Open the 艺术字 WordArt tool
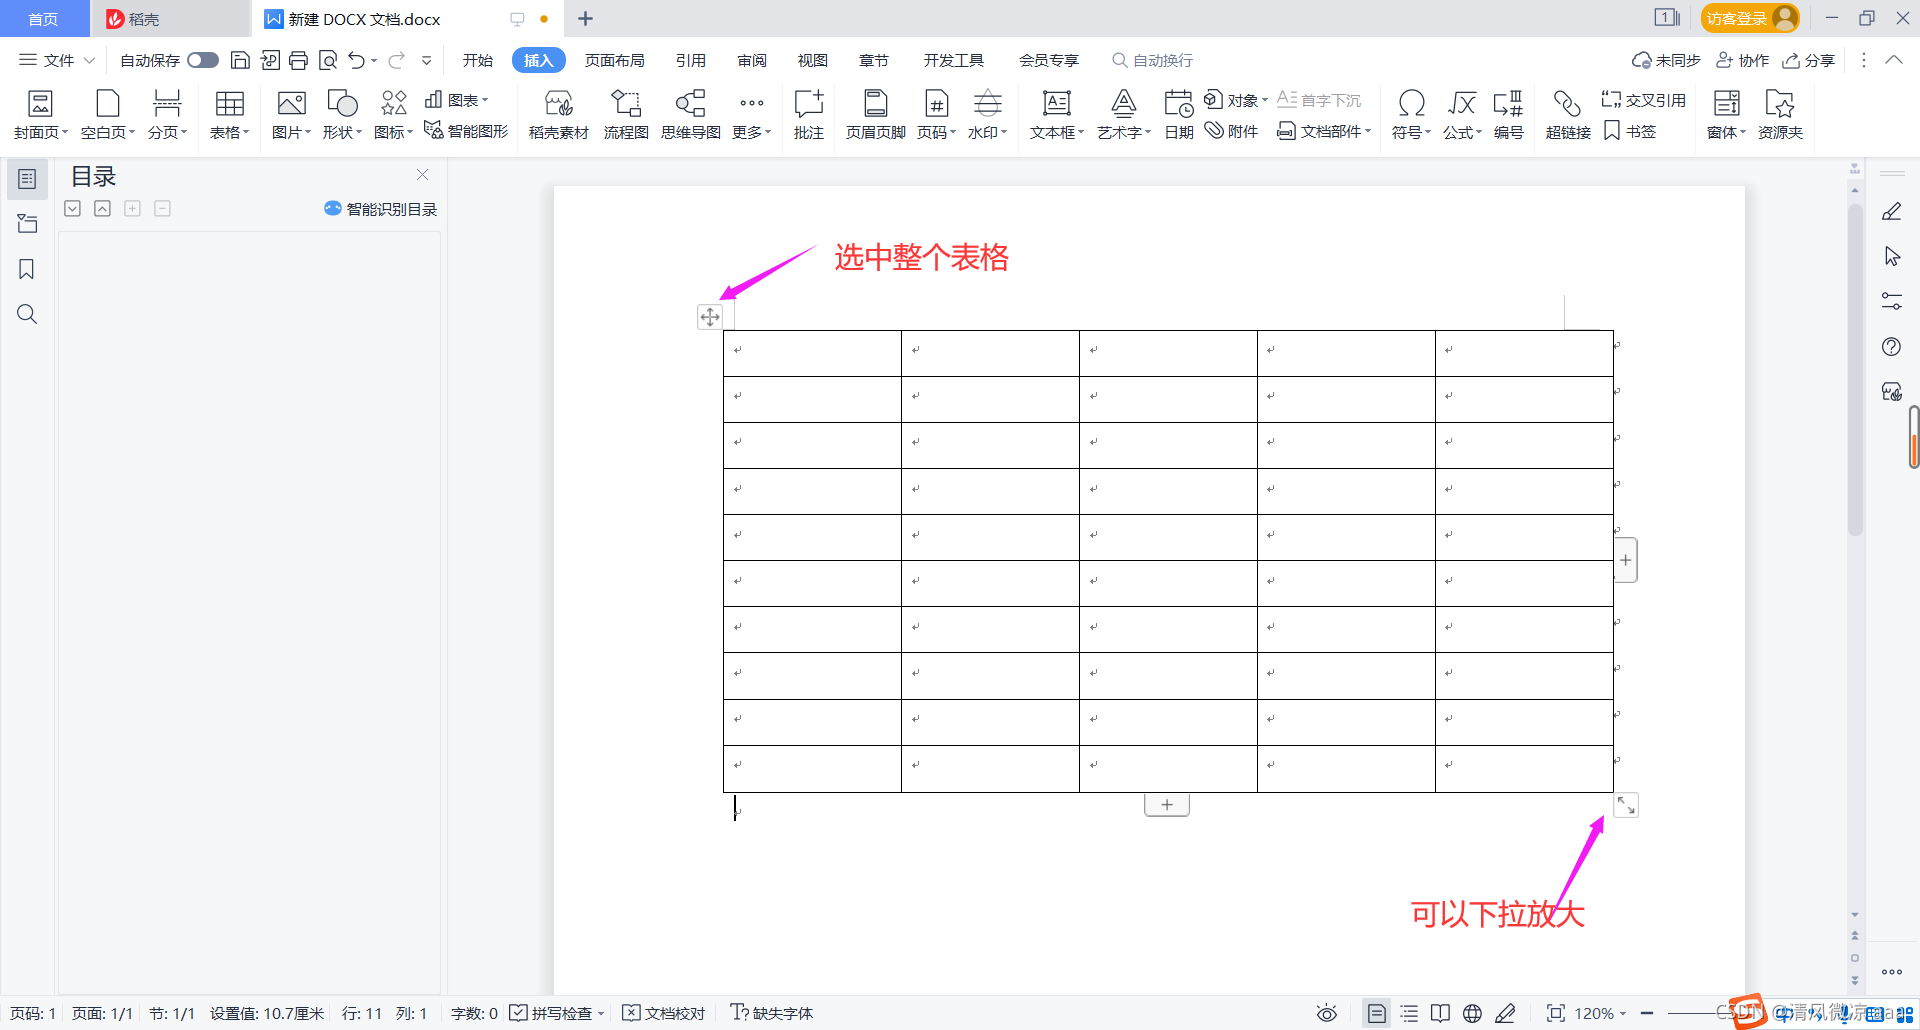Screen dimensions: 1920x1030 [x=1120, y=113]
